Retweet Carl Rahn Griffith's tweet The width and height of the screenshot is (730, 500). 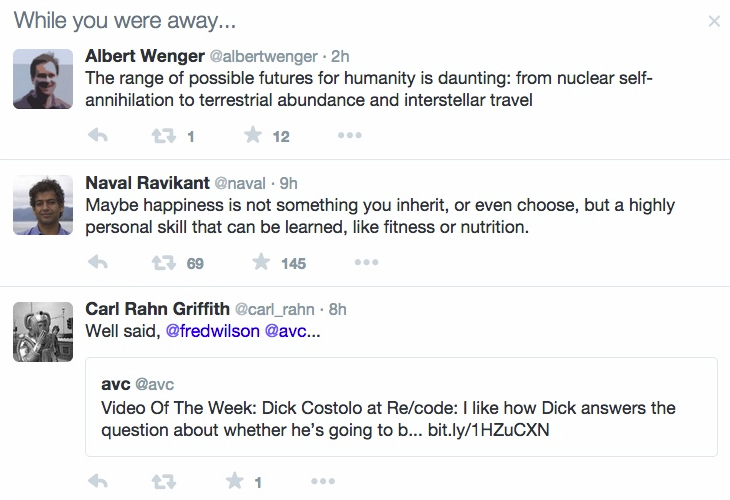(x=163, y=481)
